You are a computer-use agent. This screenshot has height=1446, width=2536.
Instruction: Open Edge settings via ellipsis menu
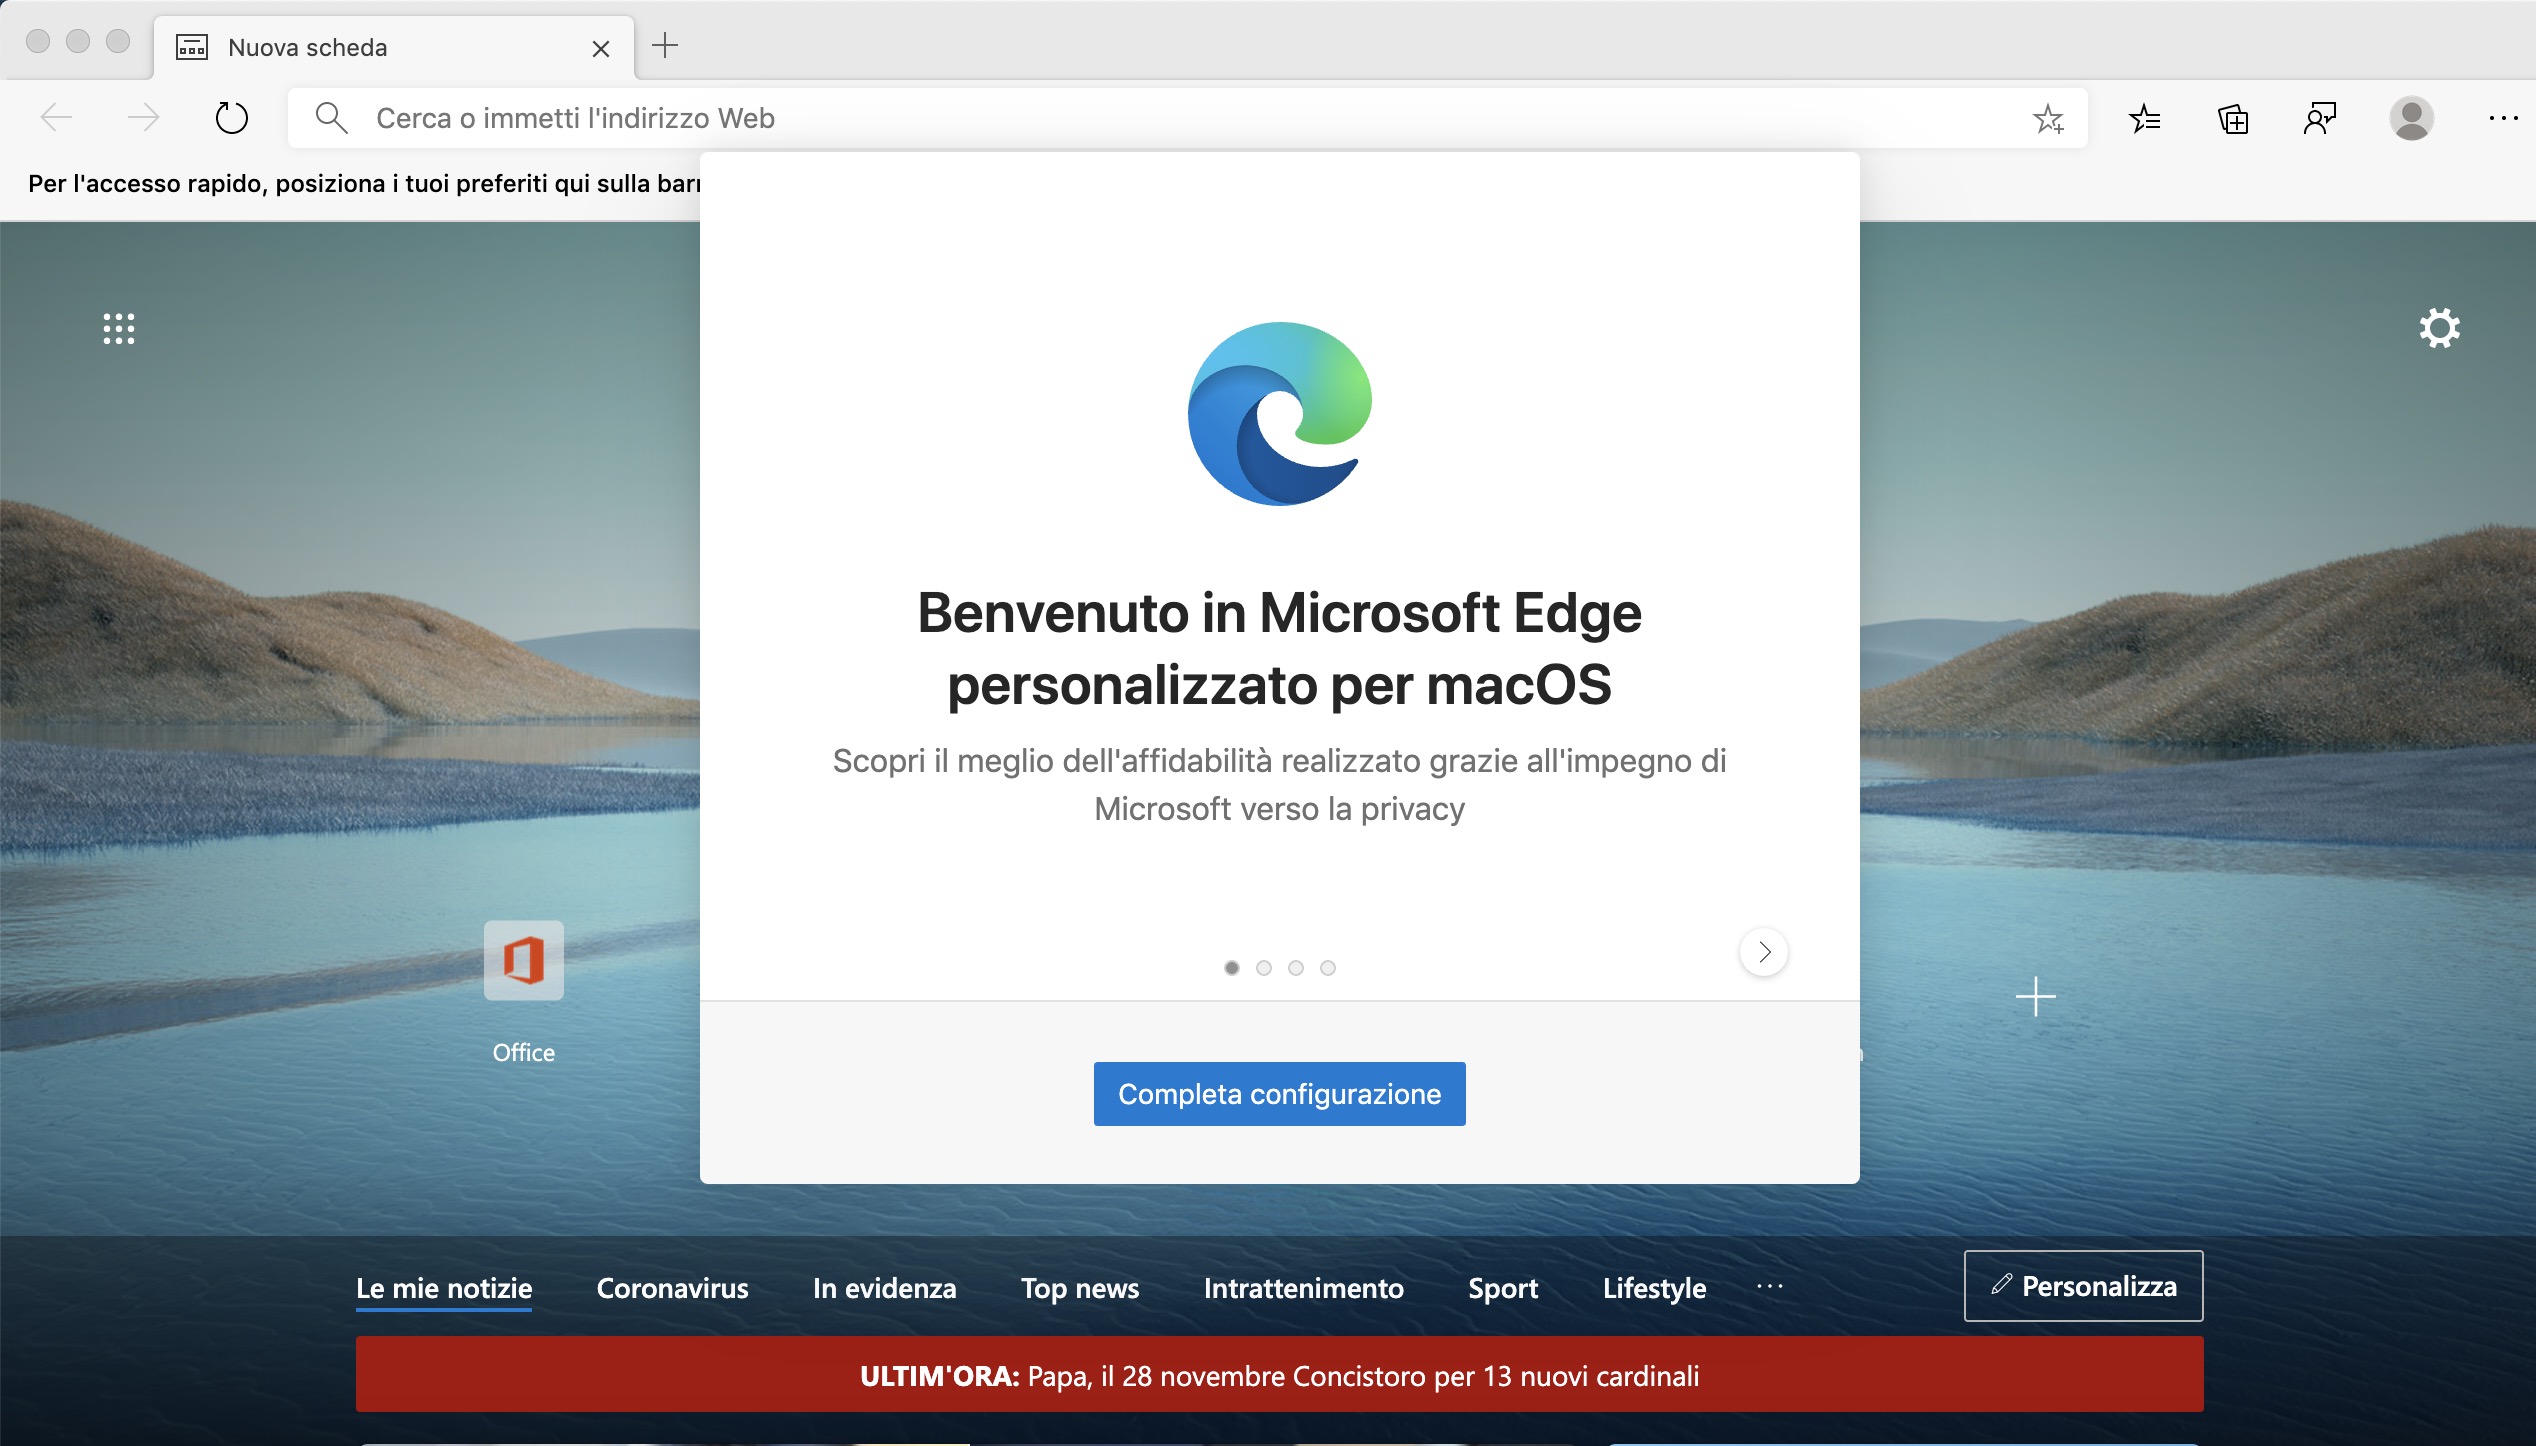2503,118
